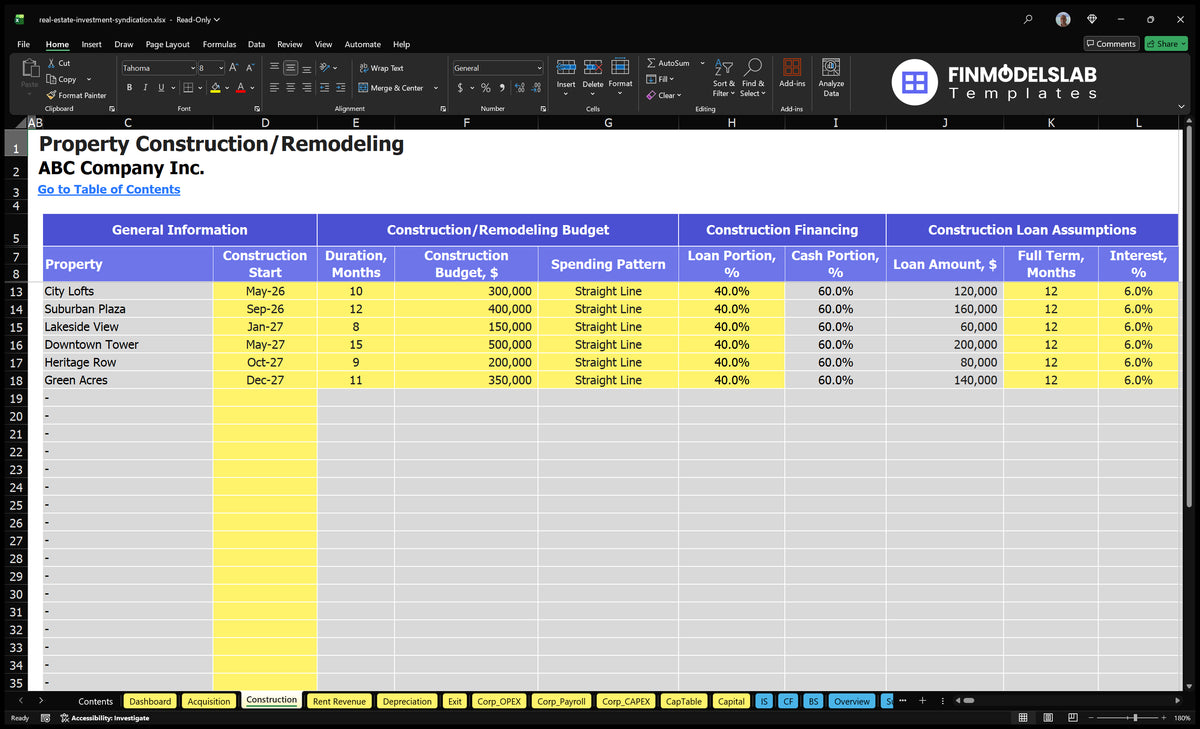Open the Fill Color dropdown arrow

click(226, 88)
